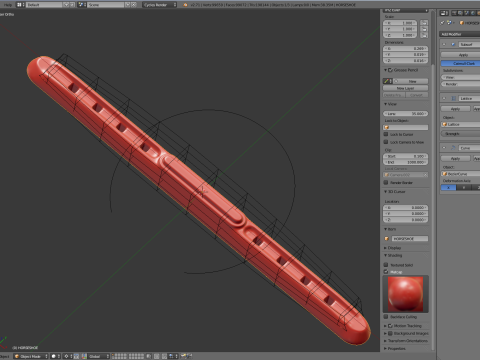Click the Properties editor type icon

point(444,13)
